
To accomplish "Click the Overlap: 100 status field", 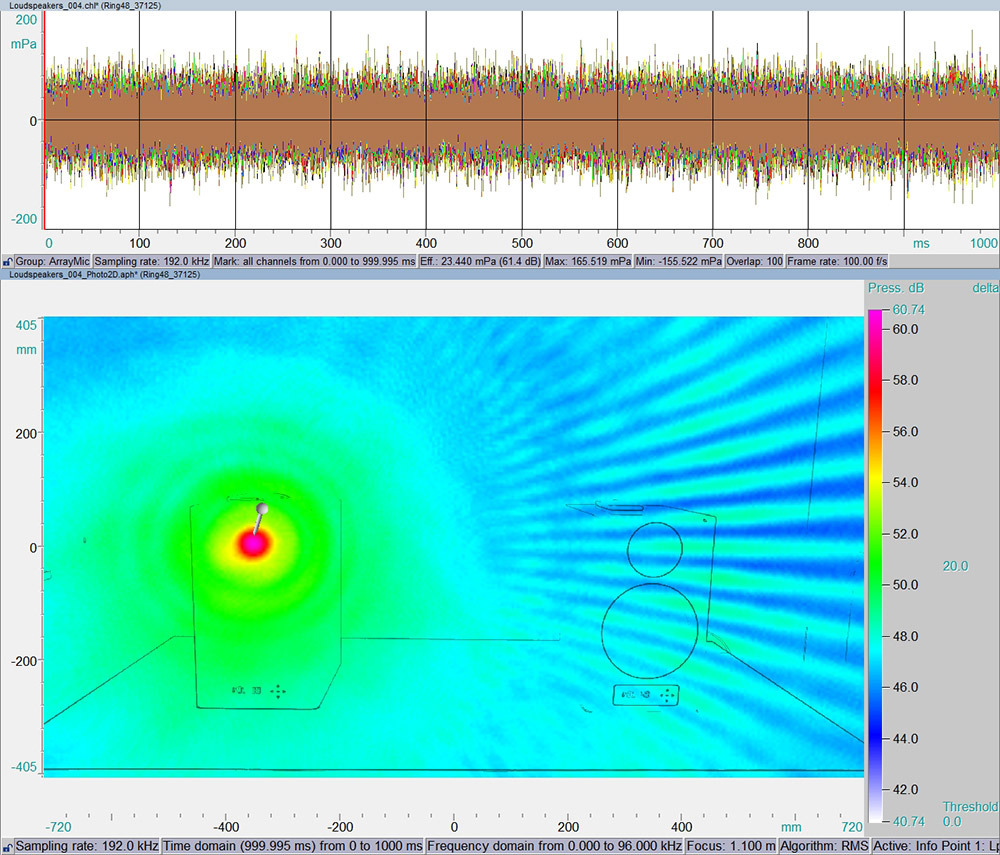I will 754,261.
